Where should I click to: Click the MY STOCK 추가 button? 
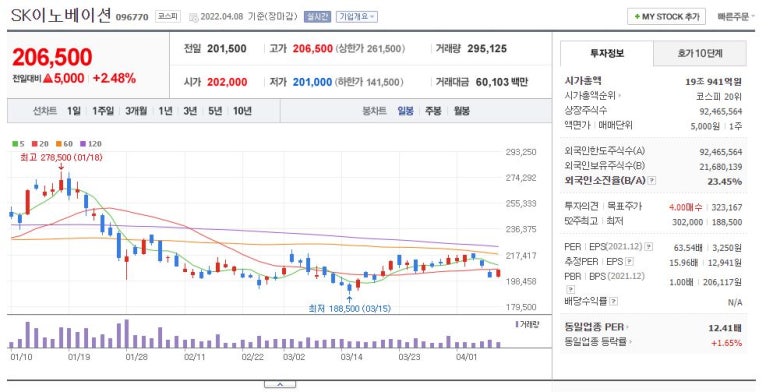tap(666, 16)
